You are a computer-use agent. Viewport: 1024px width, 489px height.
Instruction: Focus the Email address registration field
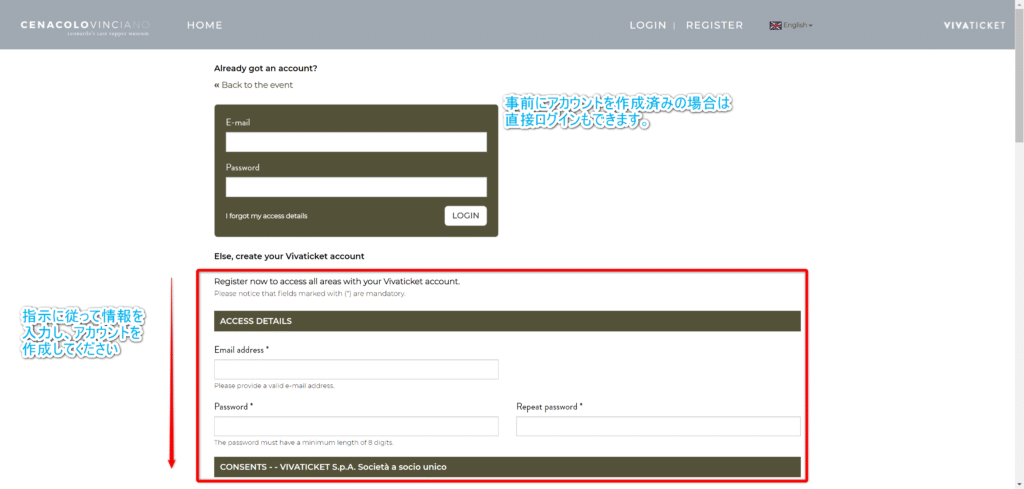[356, 369]
